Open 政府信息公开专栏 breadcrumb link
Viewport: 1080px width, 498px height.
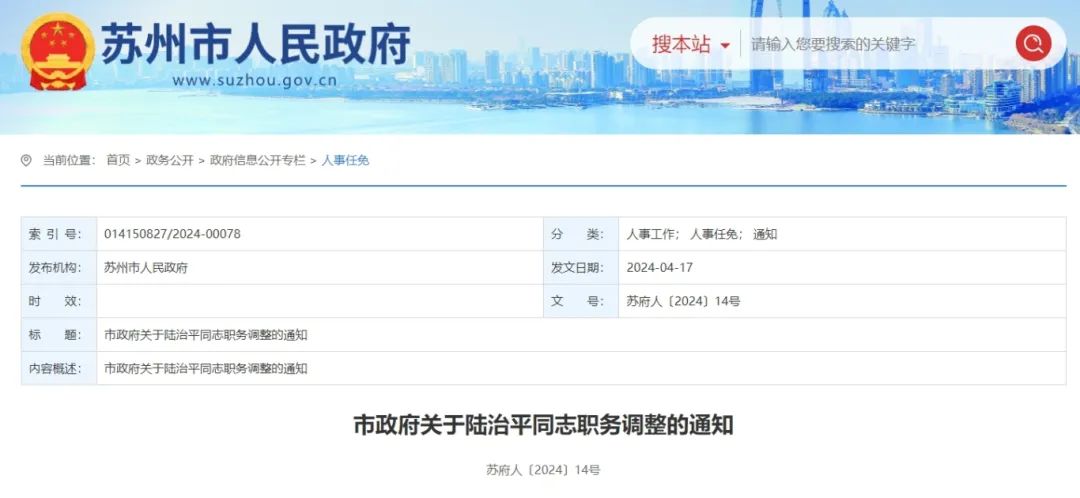click(258, 160)
